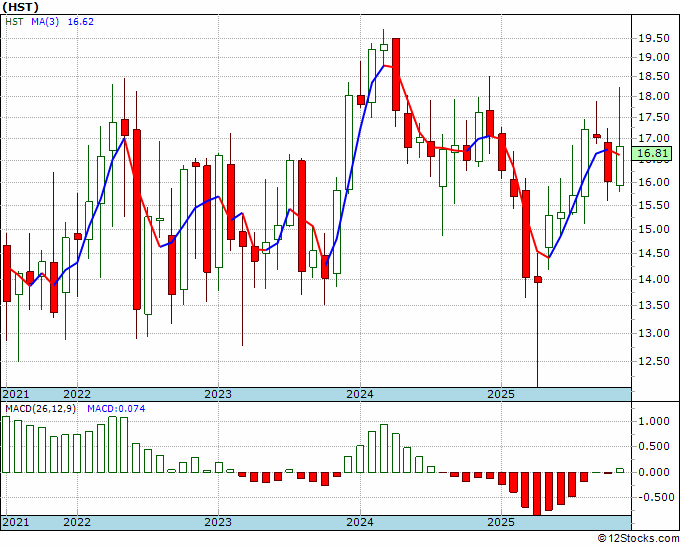Click the 2023 label on price chart axis
Screen dimensions: 680x546
tap(218, 394)
